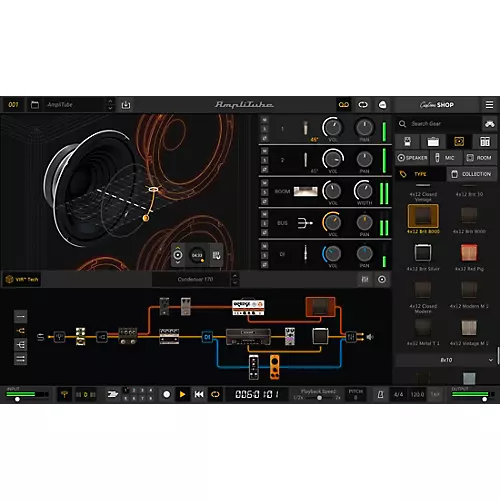Select the single serial chain routing icon

[x=20, y=316]
